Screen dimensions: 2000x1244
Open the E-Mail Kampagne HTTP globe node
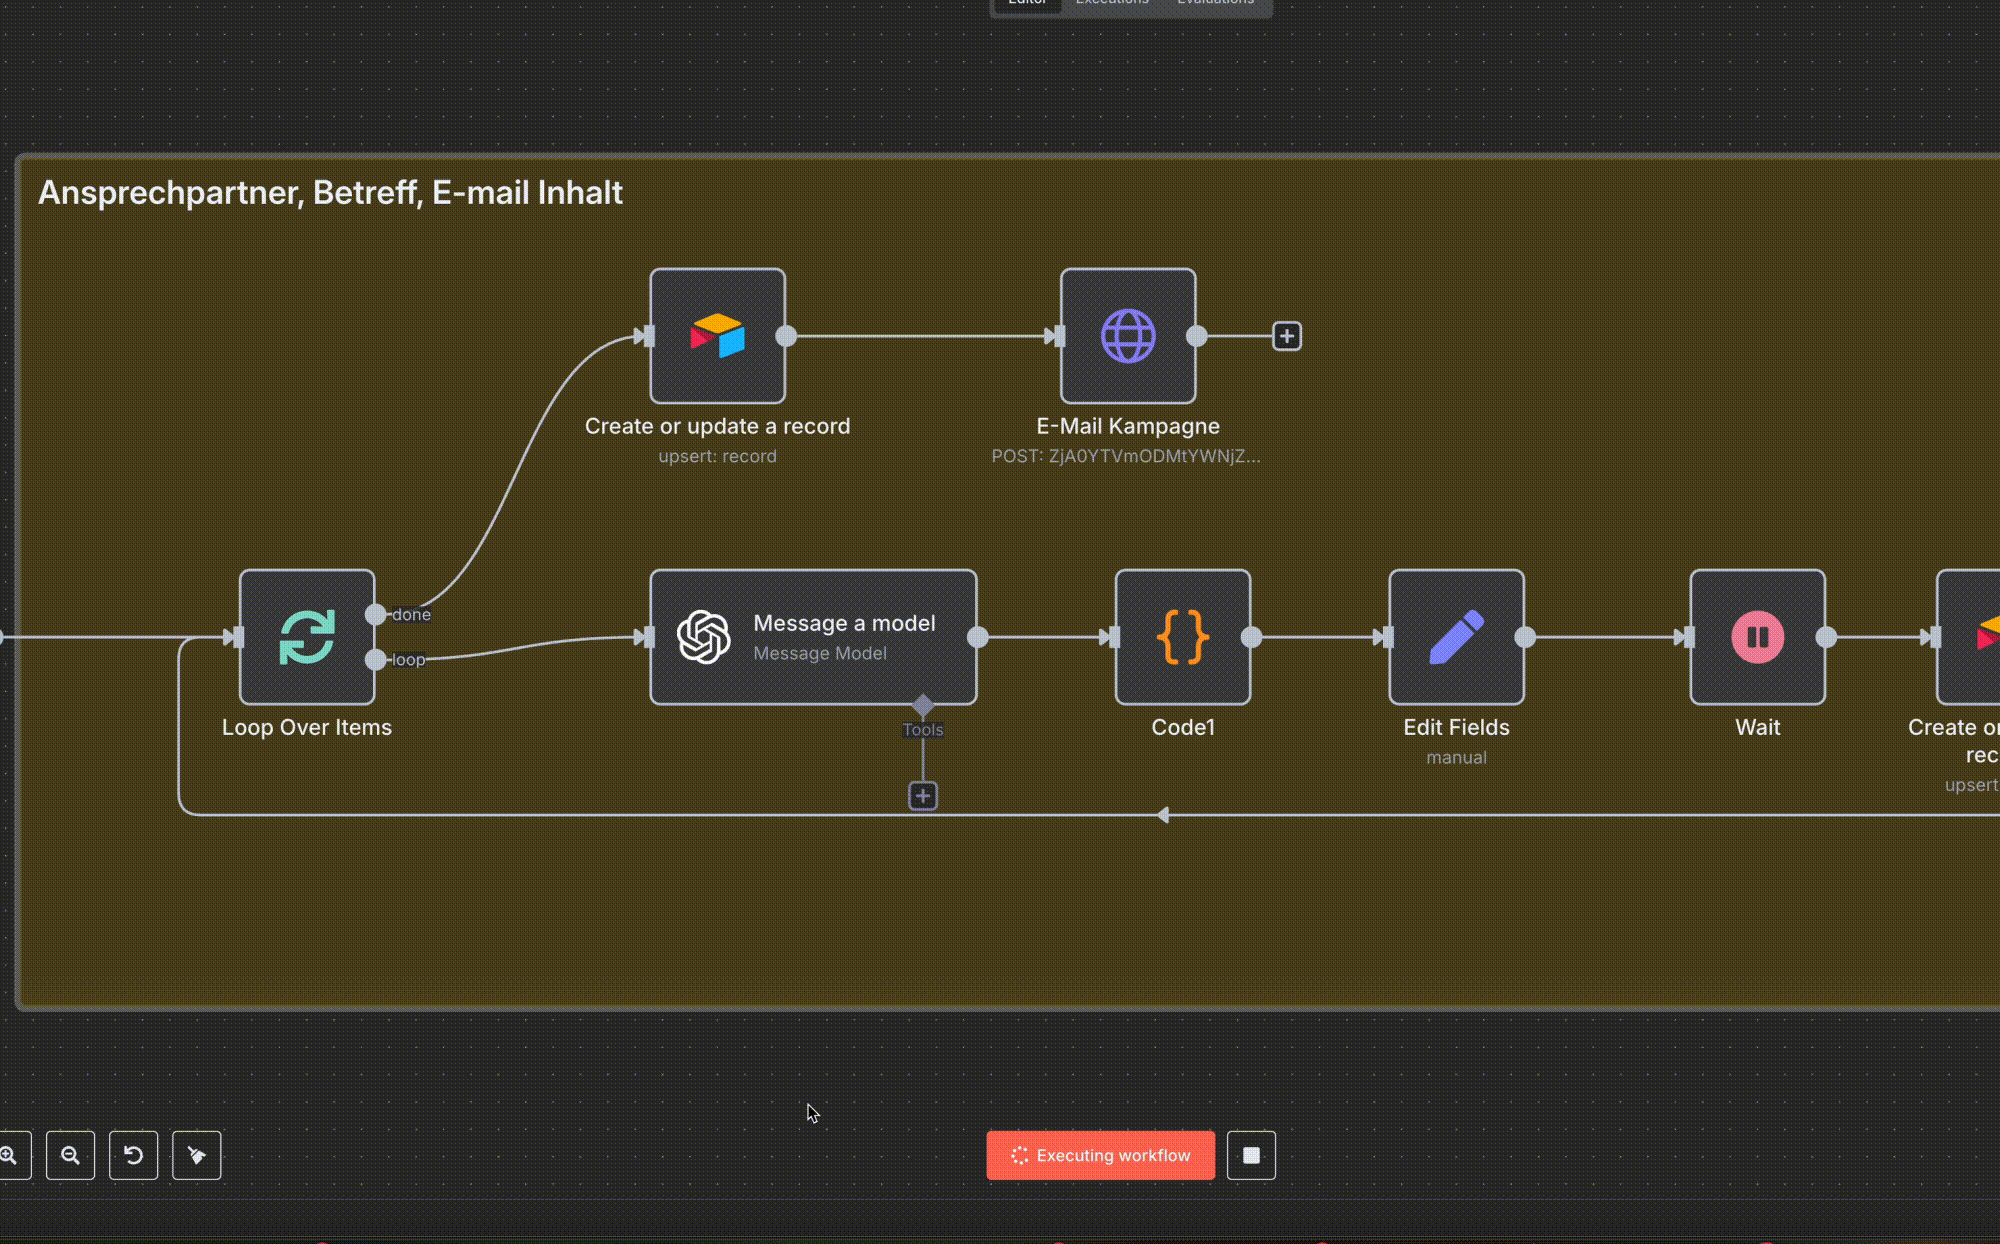1128,336
